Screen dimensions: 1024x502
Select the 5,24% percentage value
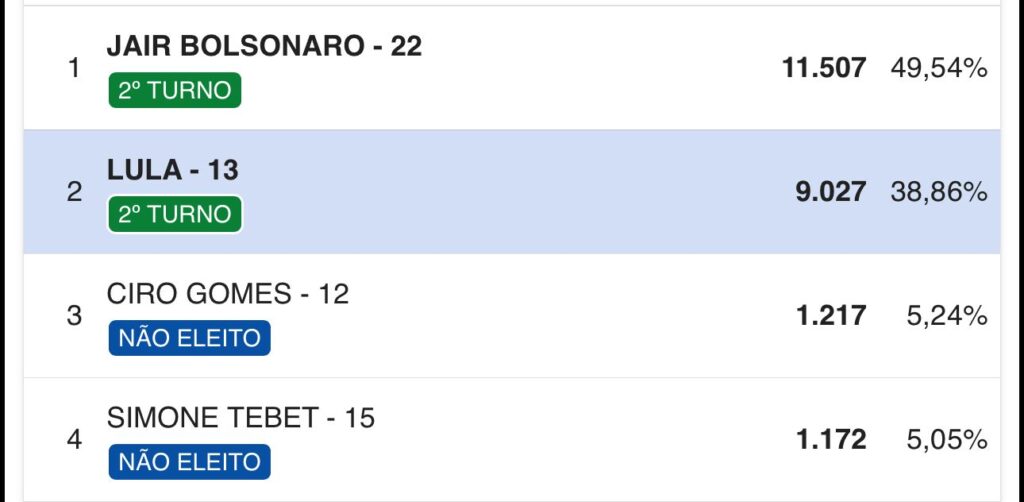click(x=948, y=316)
